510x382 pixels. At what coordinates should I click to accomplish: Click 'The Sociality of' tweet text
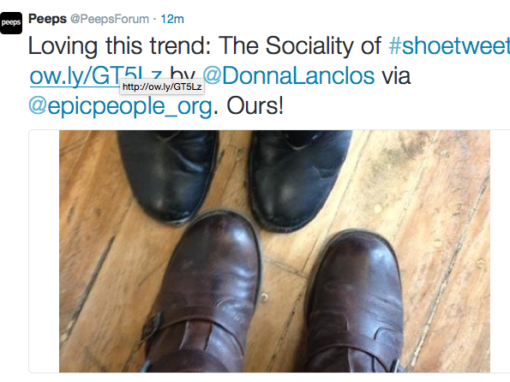300,45
